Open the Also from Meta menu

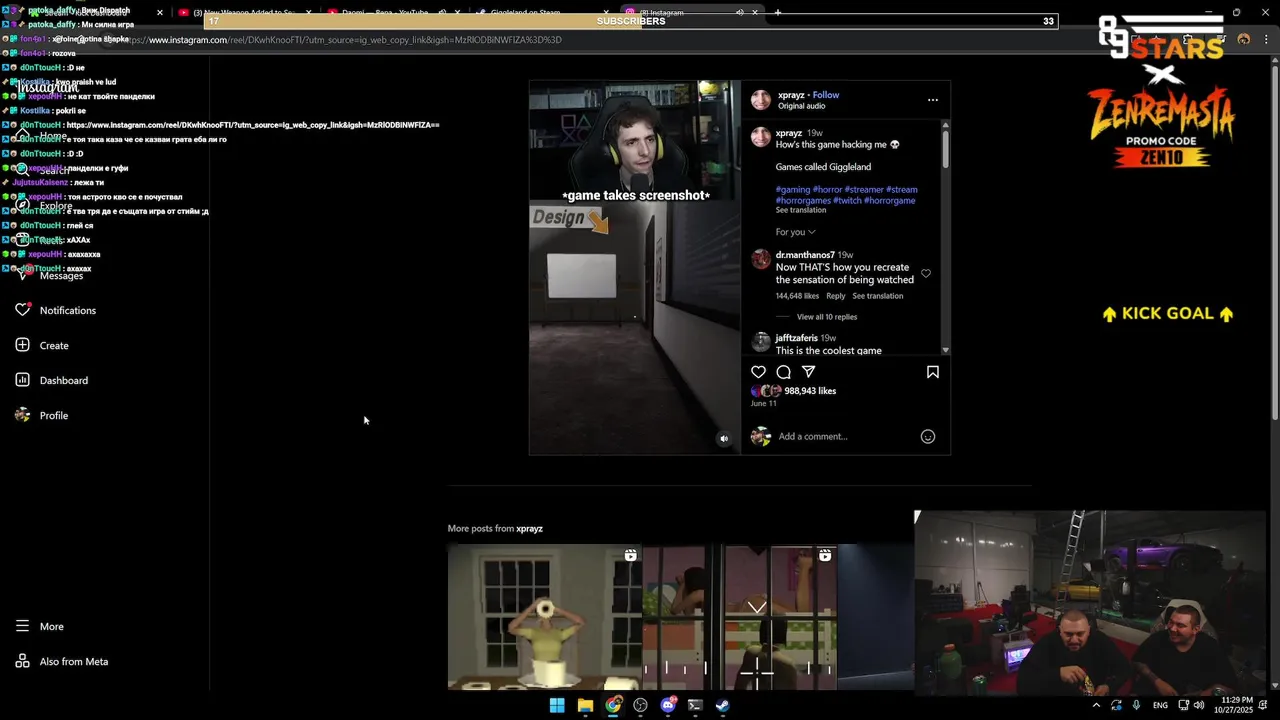(62, 661)
